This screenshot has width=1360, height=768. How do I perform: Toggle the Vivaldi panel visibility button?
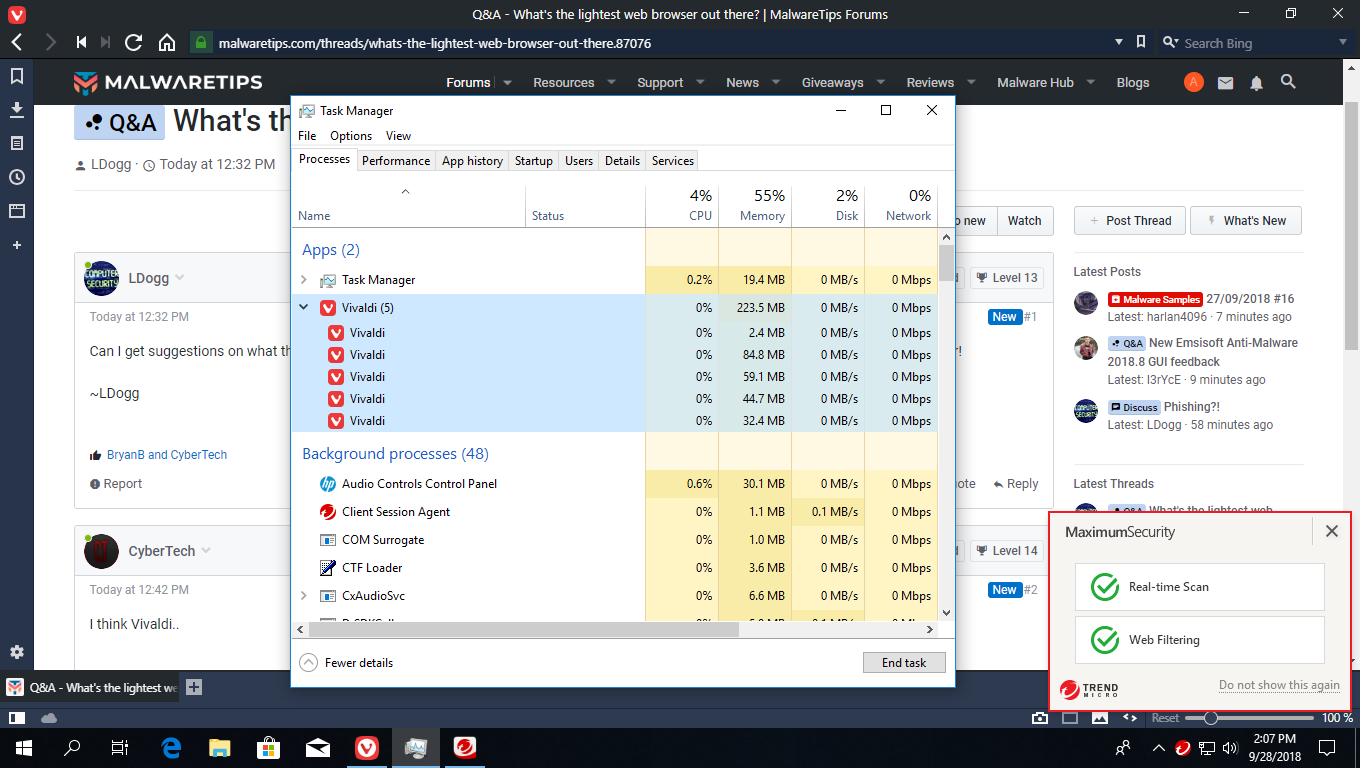coord(17,718)
